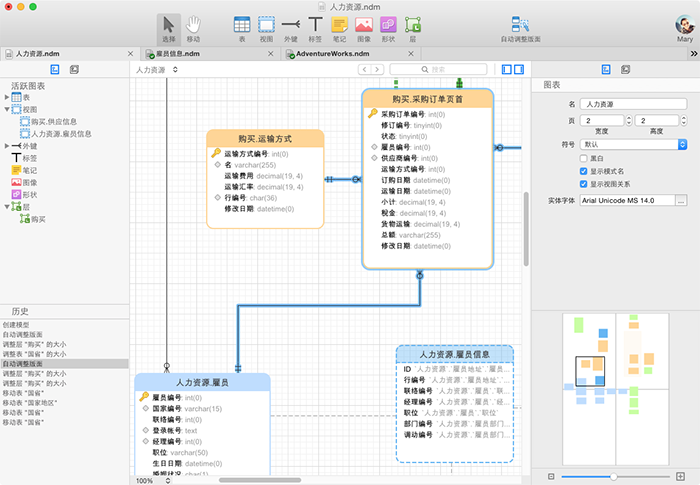The image size is (700, 485).
Task: Toggle the 黑白 checkbox
Action: click(583, 158)
